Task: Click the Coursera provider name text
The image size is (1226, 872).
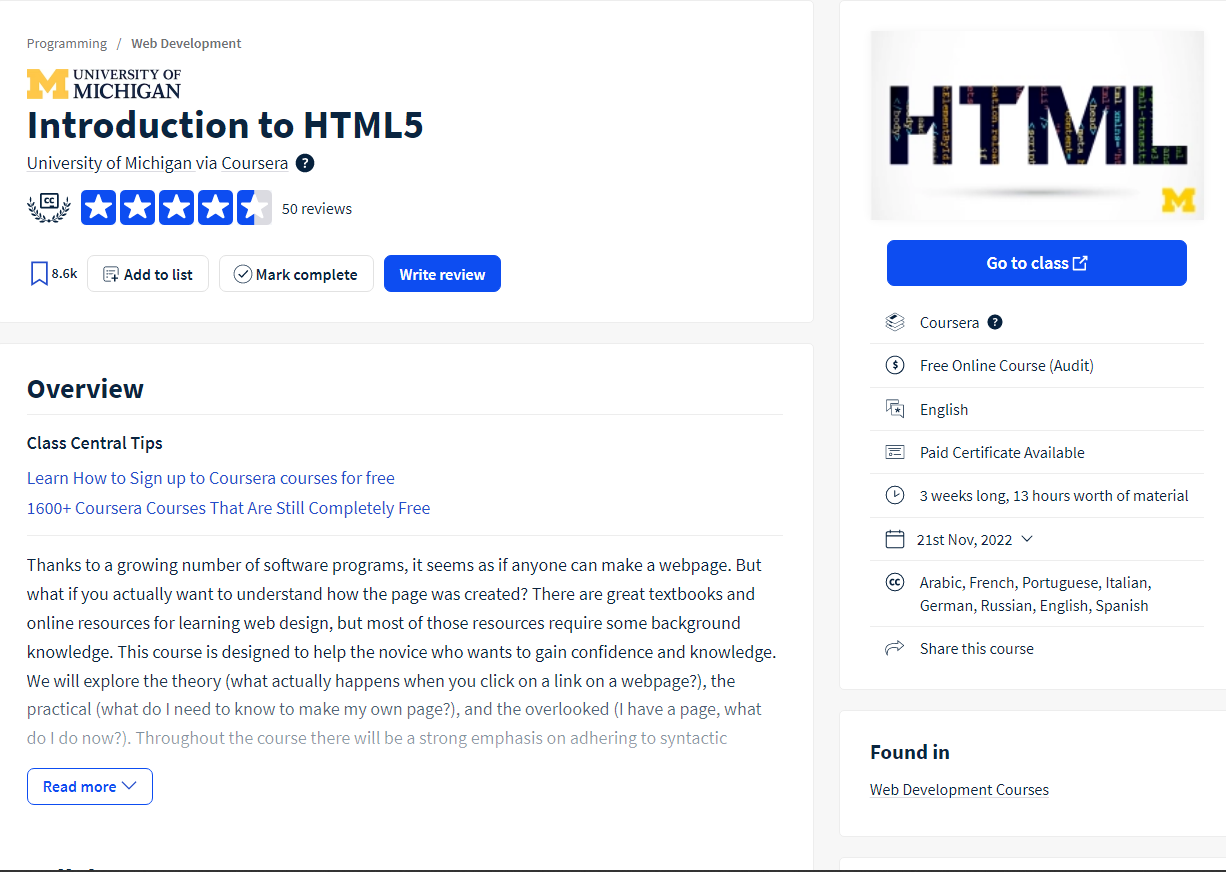Action: (949, 322)
